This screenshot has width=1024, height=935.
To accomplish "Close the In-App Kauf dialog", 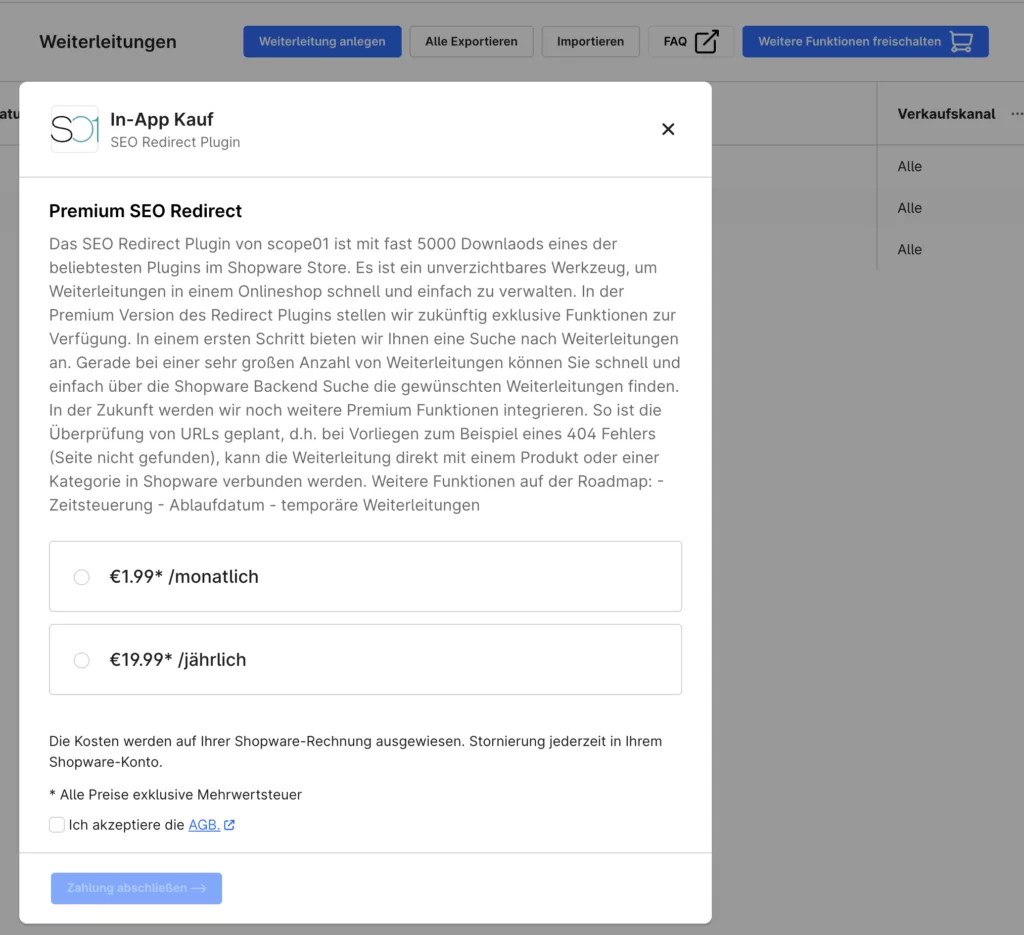I will (x=668, y=129).
